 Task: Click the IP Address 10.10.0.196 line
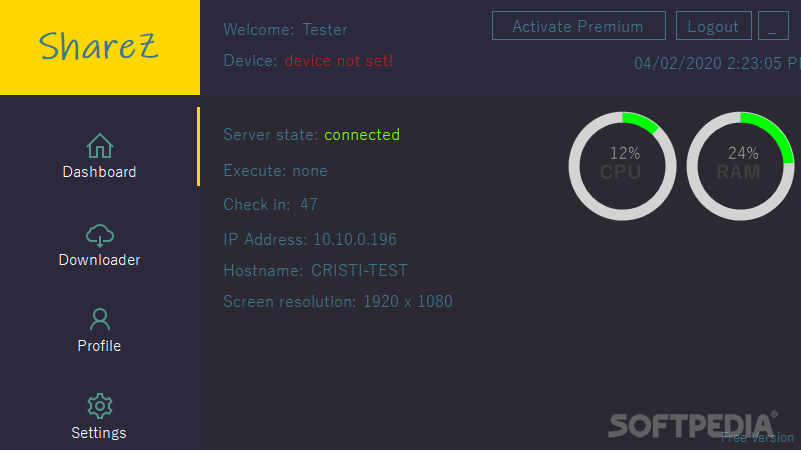click(x=310, y=240)
